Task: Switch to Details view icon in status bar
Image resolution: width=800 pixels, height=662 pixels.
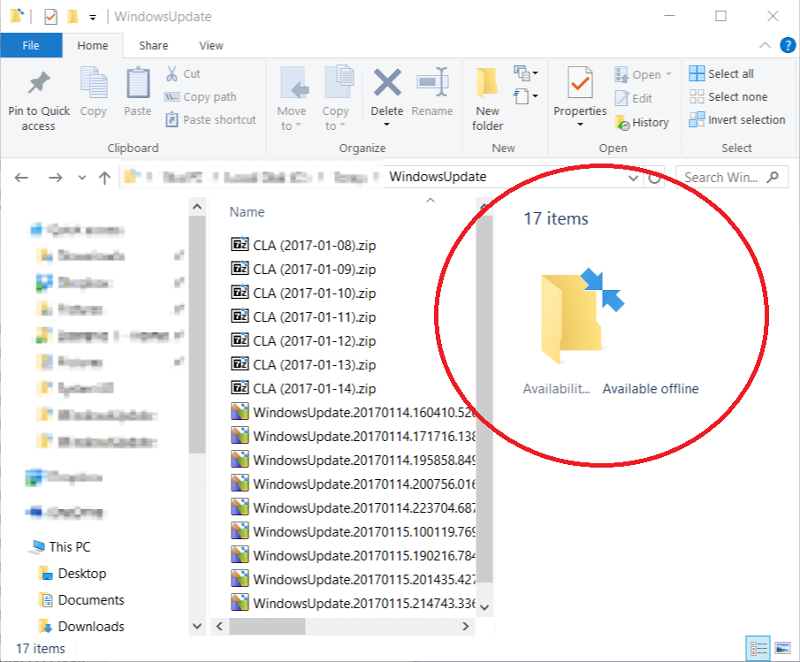Action: [758, 648]
